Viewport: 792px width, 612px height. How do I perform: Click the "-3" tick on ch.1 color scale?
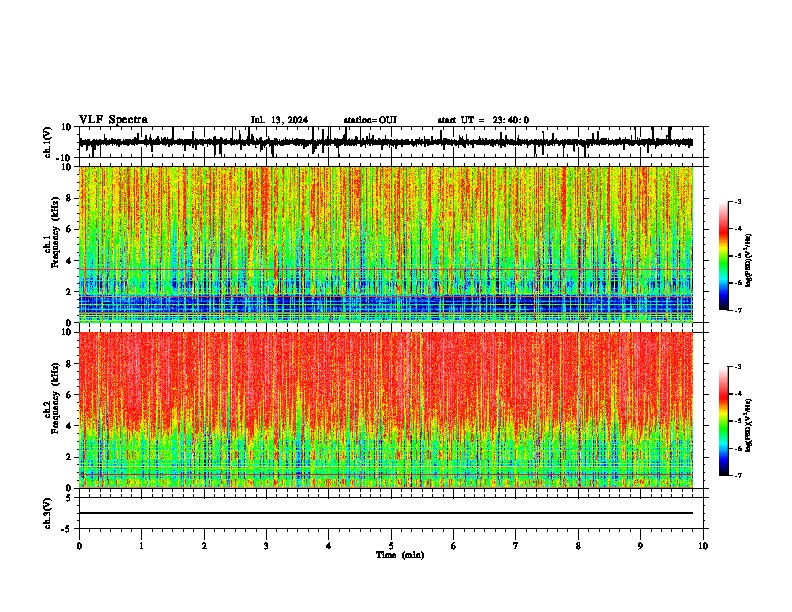coord(737,201)
